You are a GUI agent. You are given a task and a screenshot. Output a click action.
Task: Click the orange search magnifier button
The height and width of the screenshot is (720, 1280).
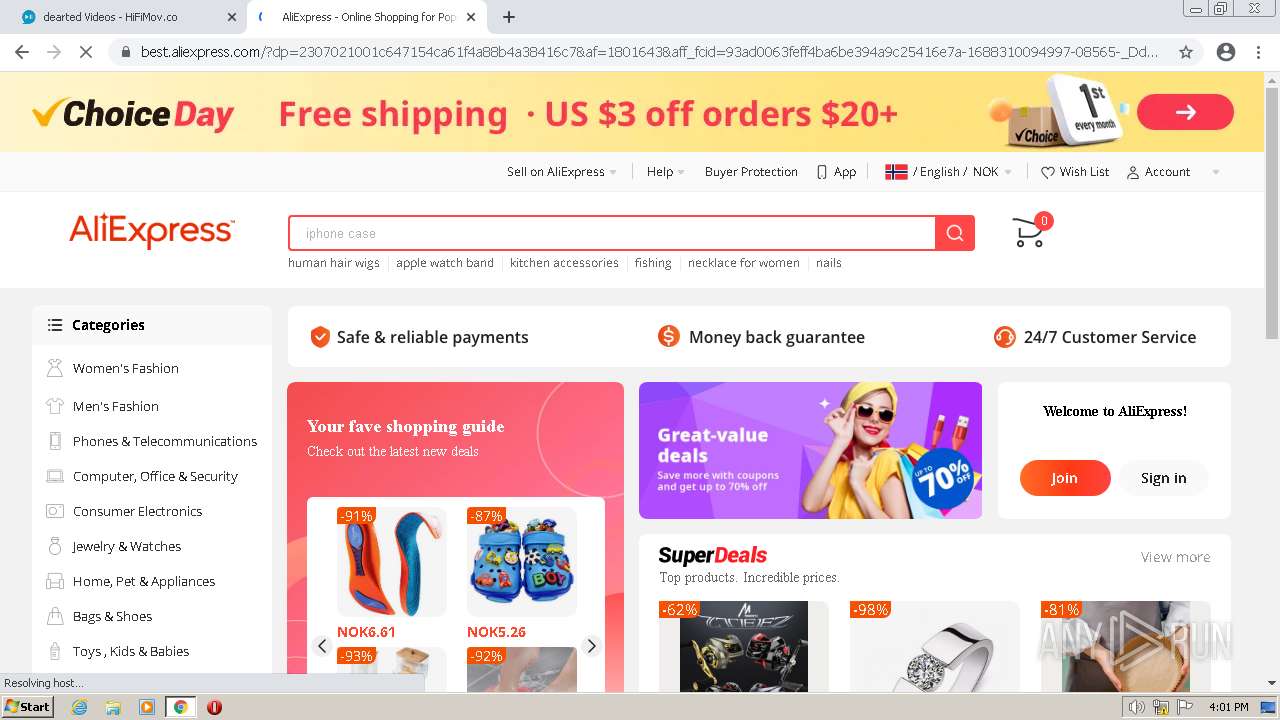955,233
